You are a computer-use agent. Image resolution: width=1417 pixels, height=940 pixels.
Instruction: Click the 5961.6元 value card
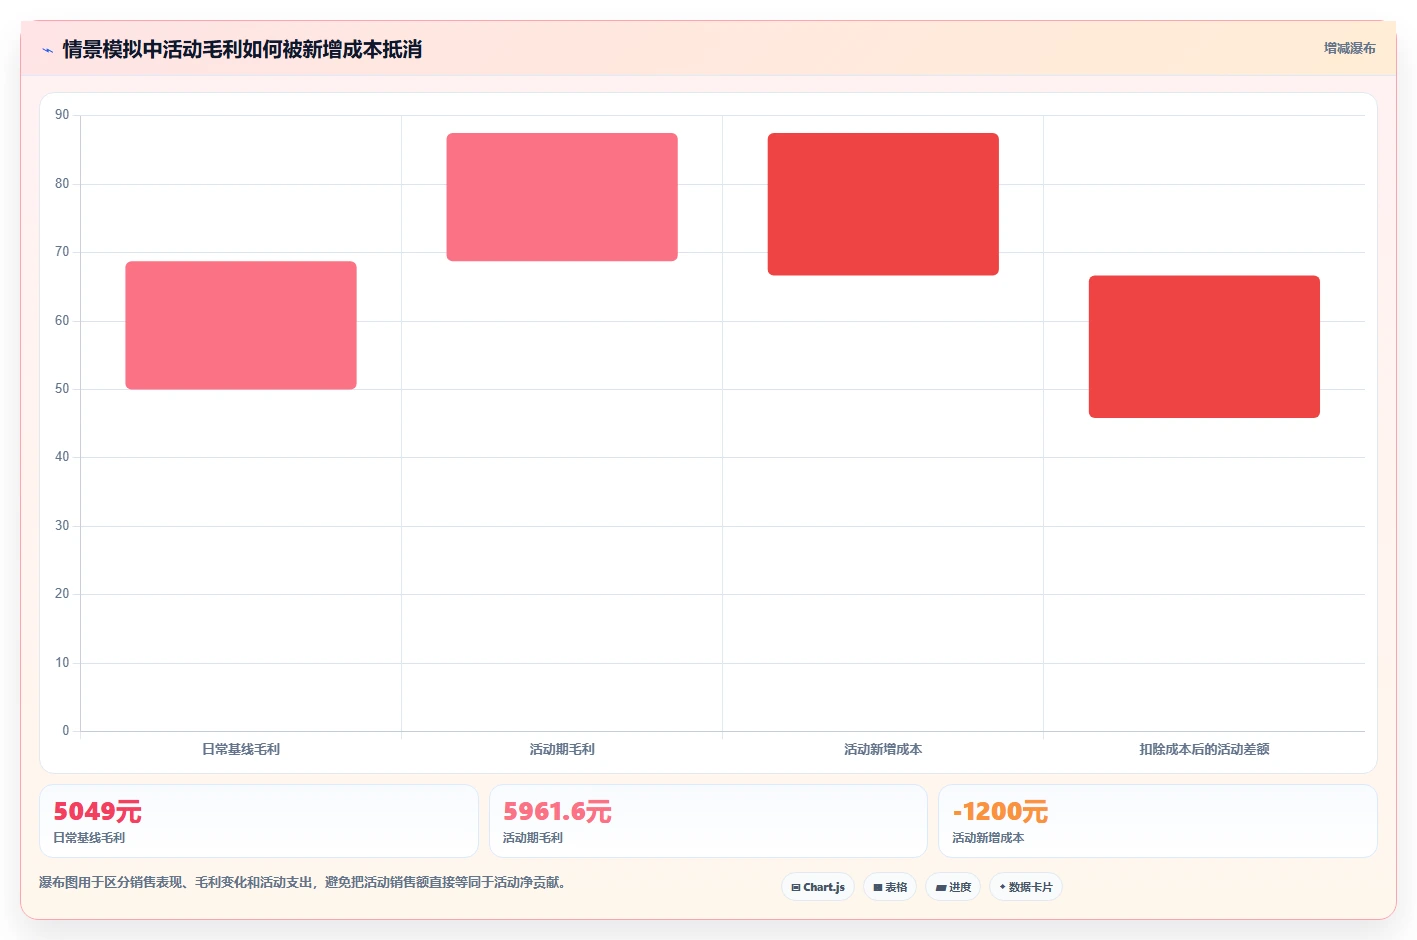[x=708, y=821]
